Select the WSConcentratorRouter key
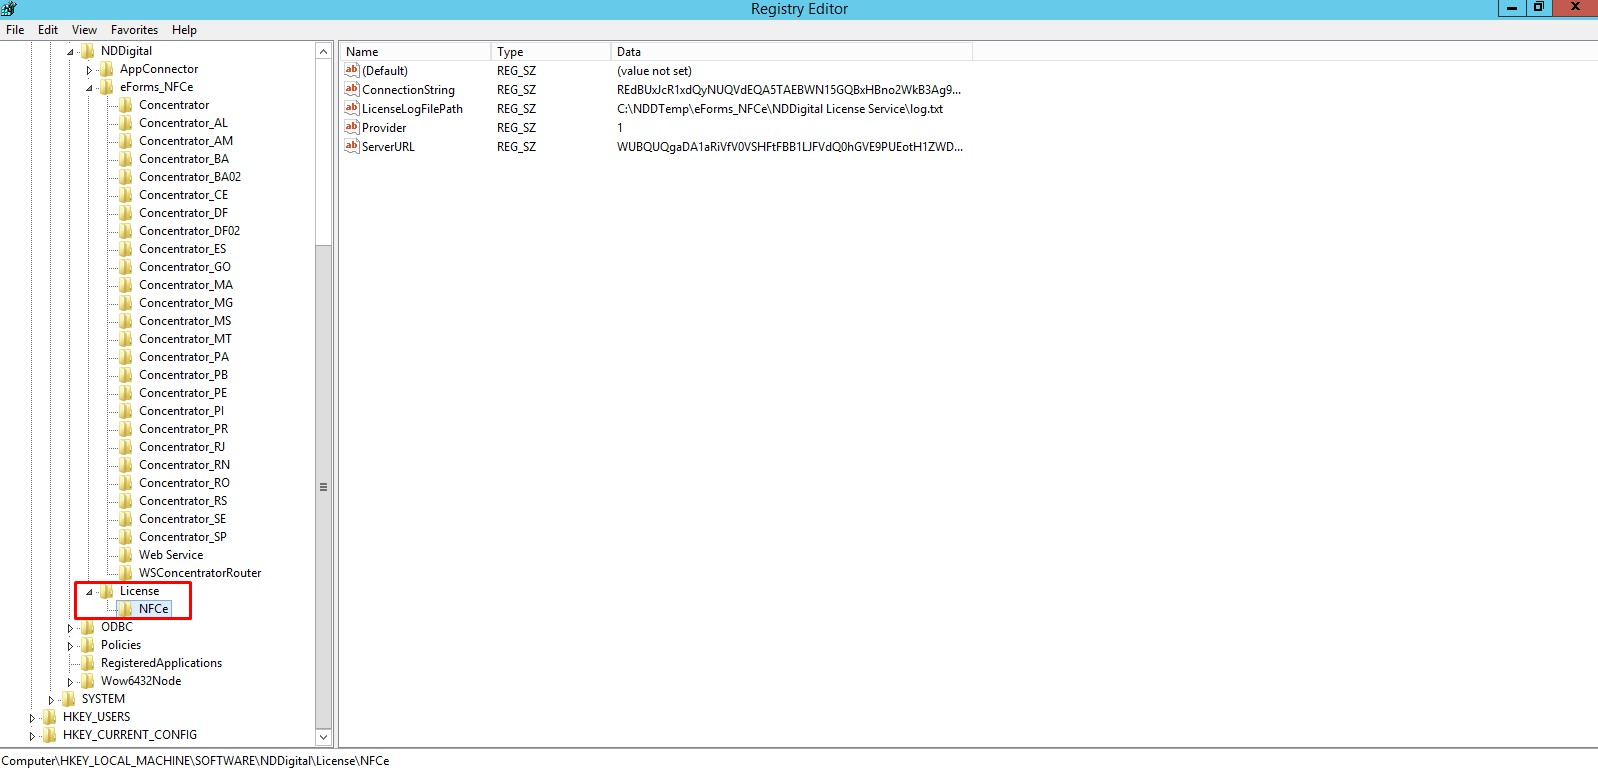Screen dimensions: 1598x768 click(x=200, y=573)
